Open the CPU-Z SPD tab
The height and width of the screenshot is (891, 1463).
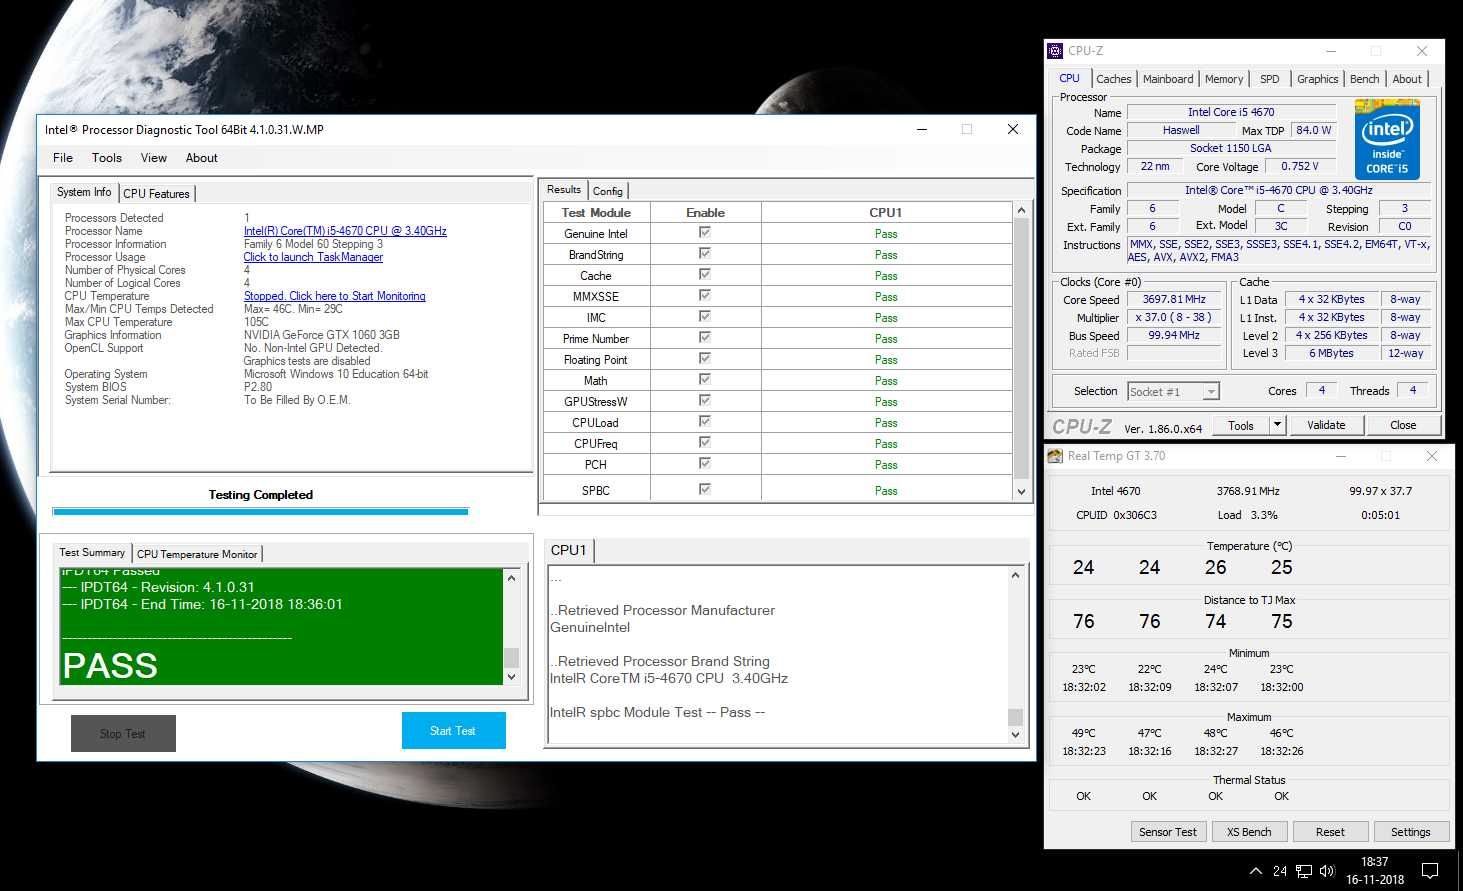[x=1270, y=79]
